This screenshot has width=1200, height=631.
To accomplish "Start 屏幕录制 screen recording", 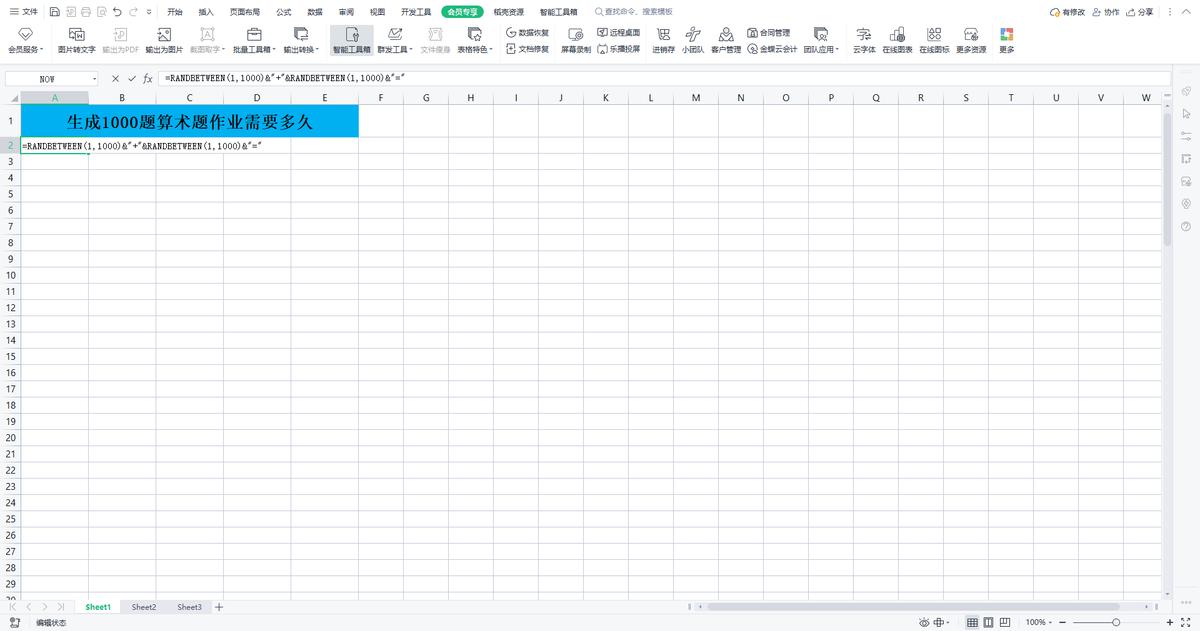I will point(575,40).
